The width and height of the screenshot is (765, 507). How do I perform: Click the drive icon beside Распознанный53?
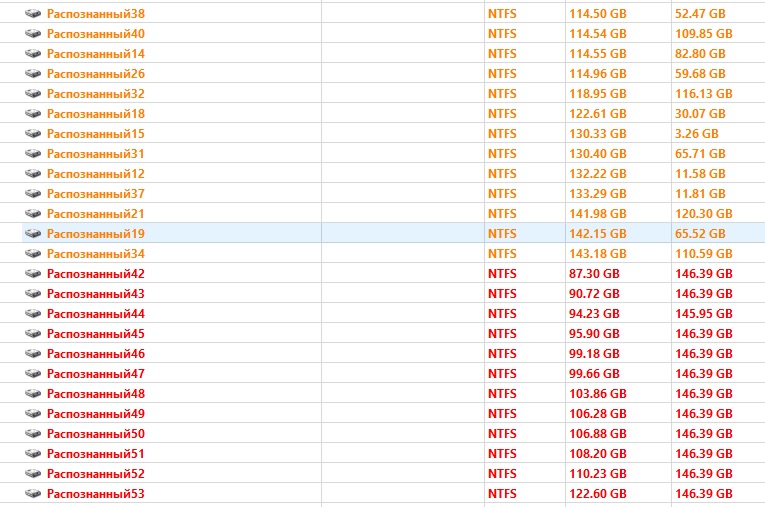point(33,494)
